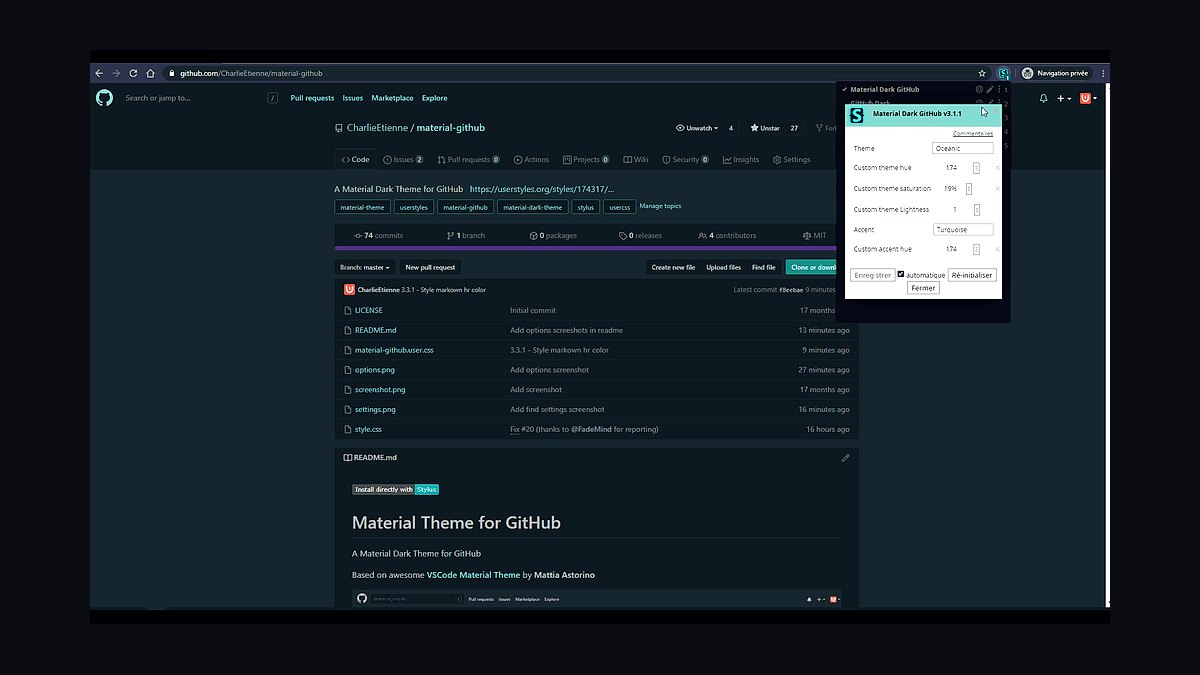Switch to the Code tab

click(x=355, y=159)
